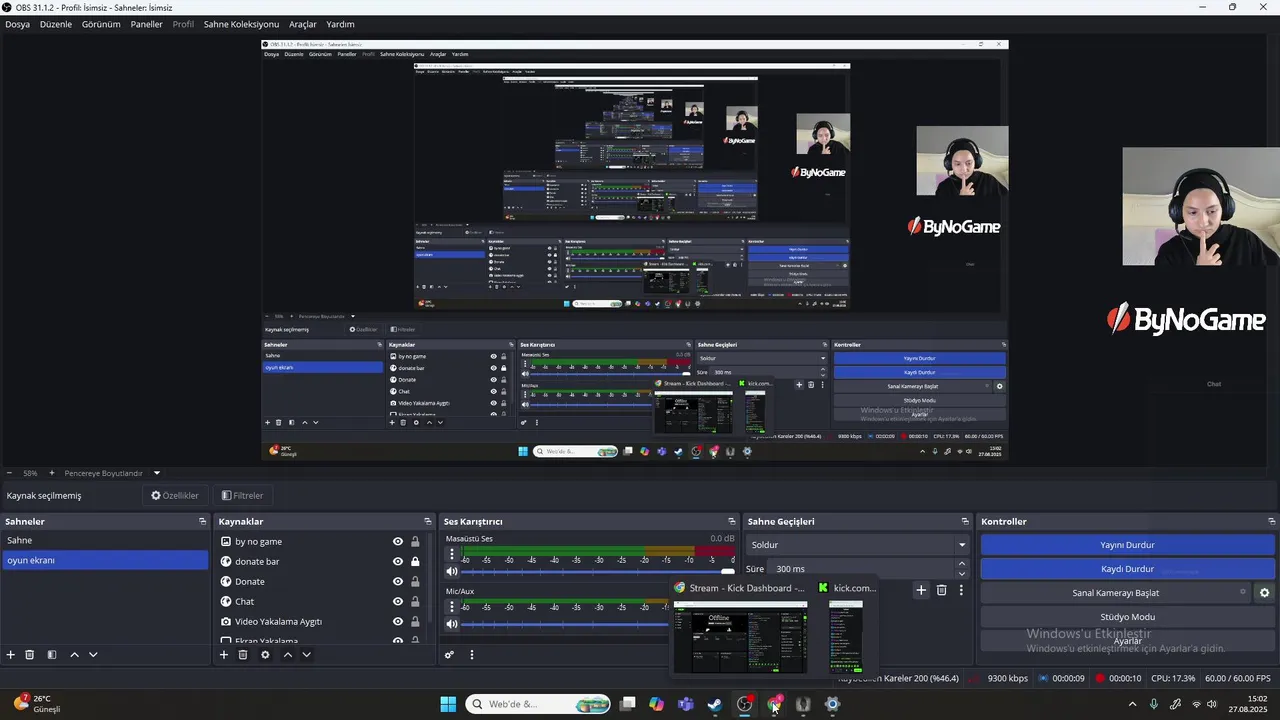Mute Mic/Aux speaker icon
The width and height of the screenshot is (1280, 720).
click(x=452, y=624)
